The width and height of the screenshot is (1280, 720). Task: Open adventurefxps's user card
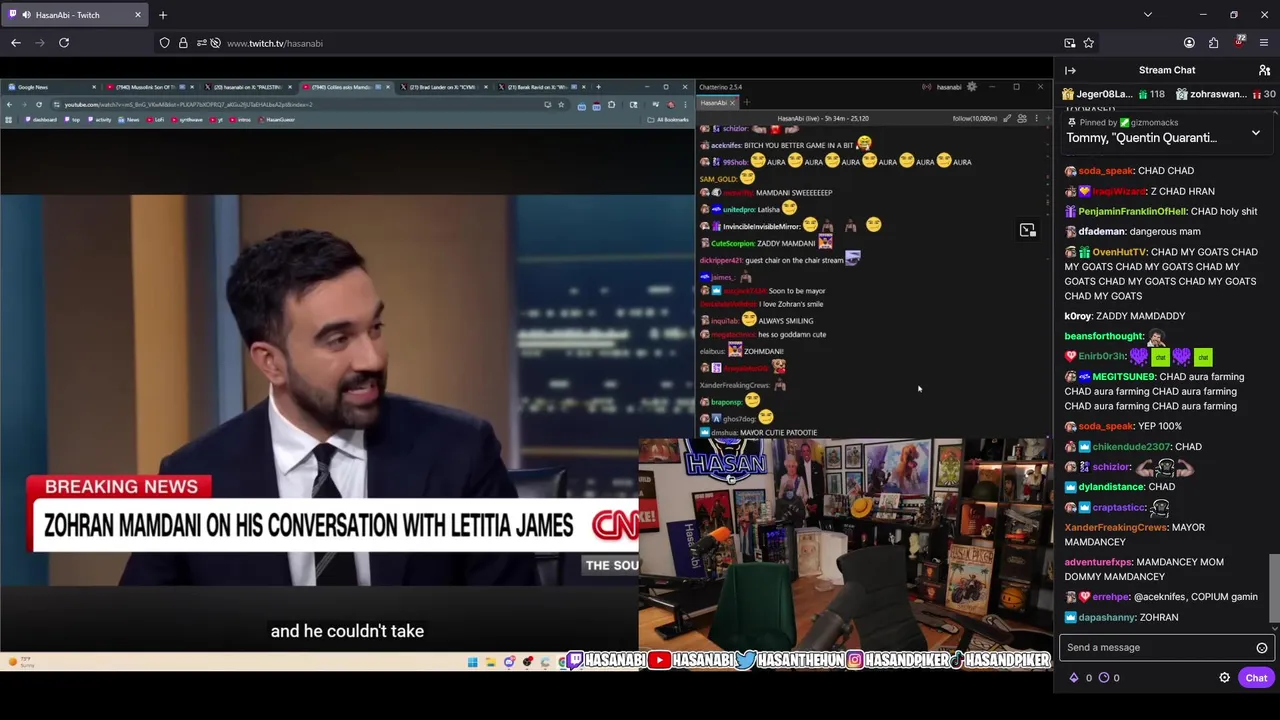pos(1098,562)
